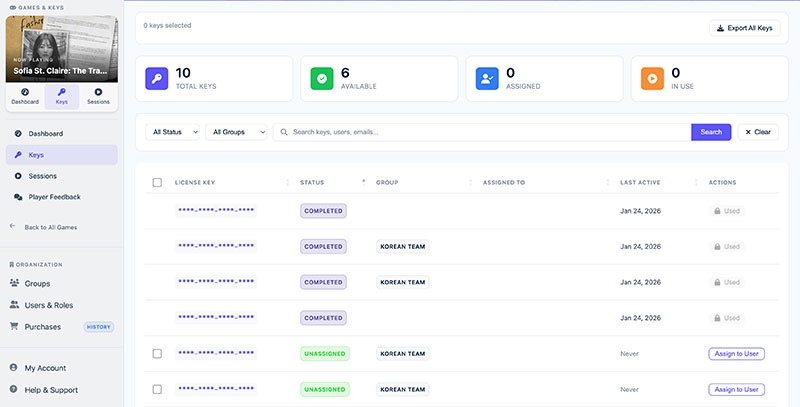Image resolution: width=800 pixels, height=407 pixels.
Task: Click the orange In Use play icon
Action: click(651, 80)
